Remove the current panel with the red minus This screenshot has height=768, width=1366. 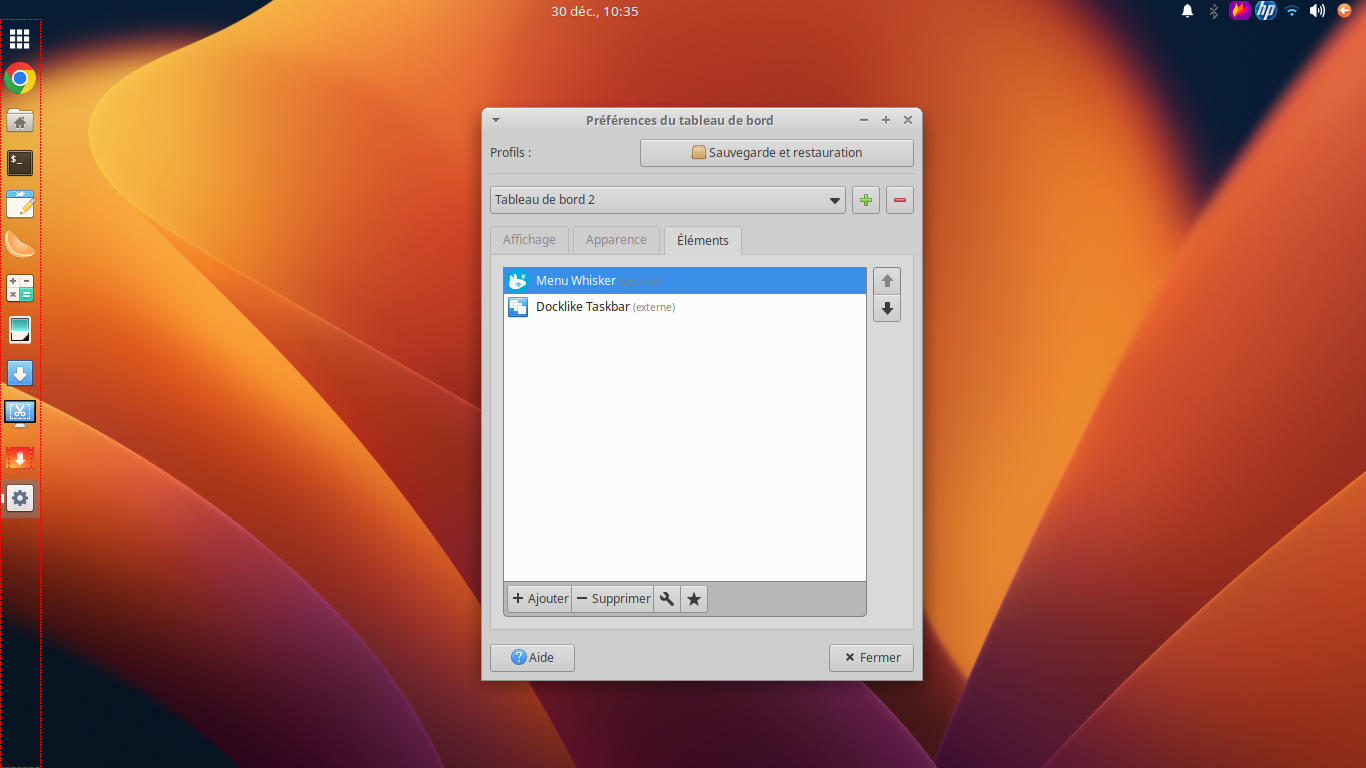click(900, 200)
